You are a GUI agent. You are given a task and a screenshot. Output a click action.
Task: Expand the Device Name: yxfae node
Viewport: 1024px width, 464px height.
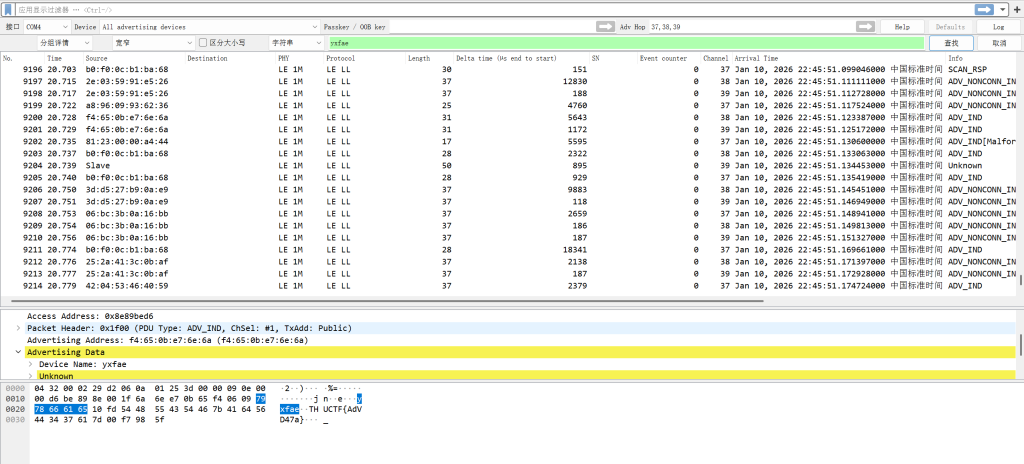31,364
